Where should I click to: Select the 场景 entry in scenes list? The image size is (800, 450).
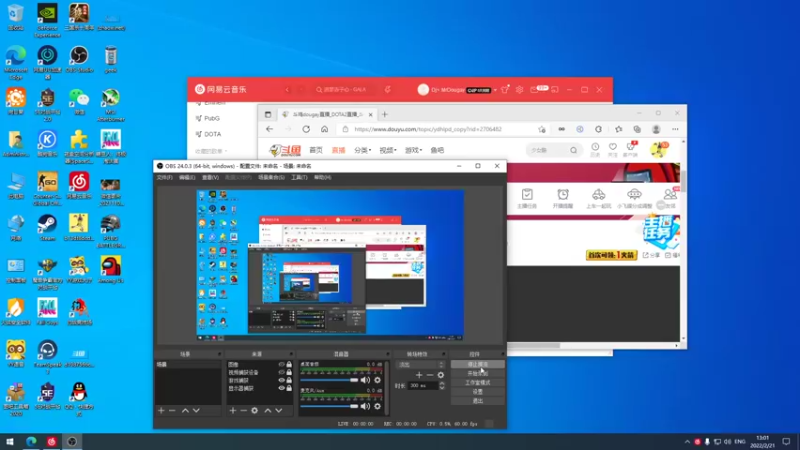pyautogui.click(x=188, y=365)
